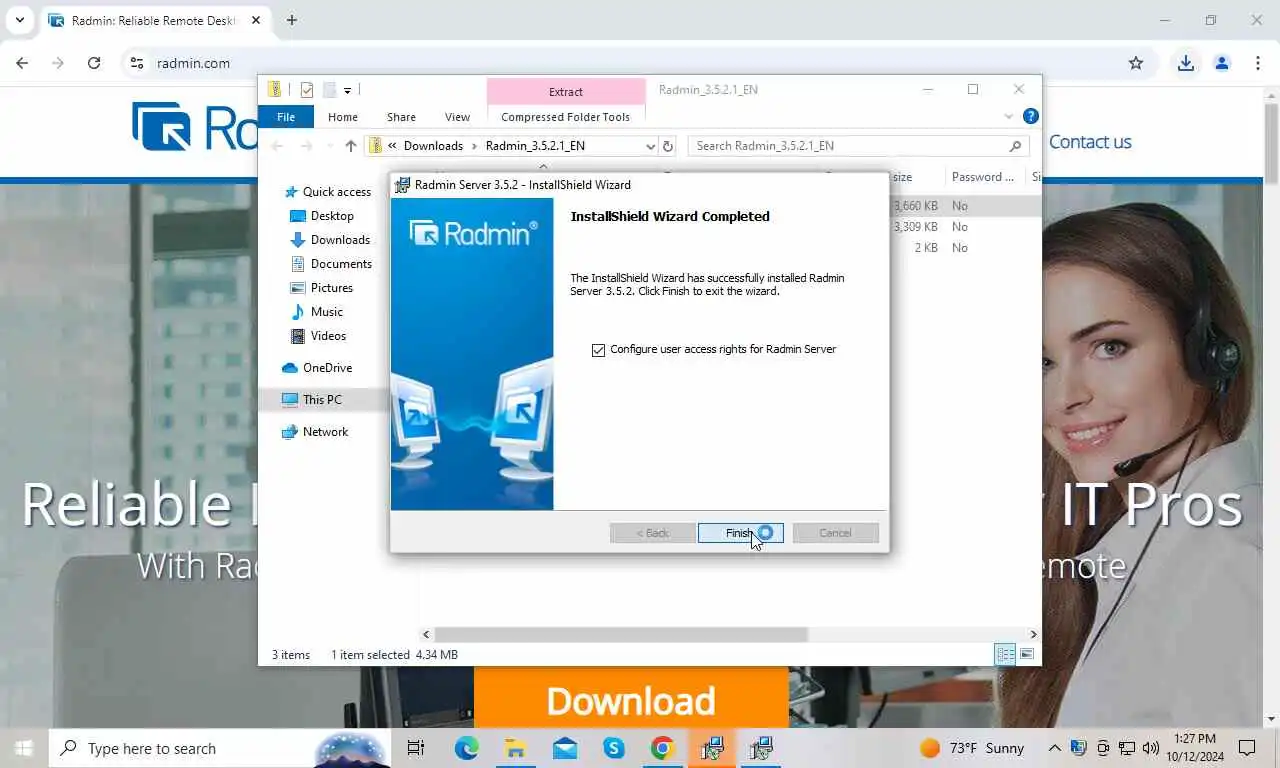Select Documents in navigation pane
This screenshot has height=768, width=1280.
click(x=341, y=264)
